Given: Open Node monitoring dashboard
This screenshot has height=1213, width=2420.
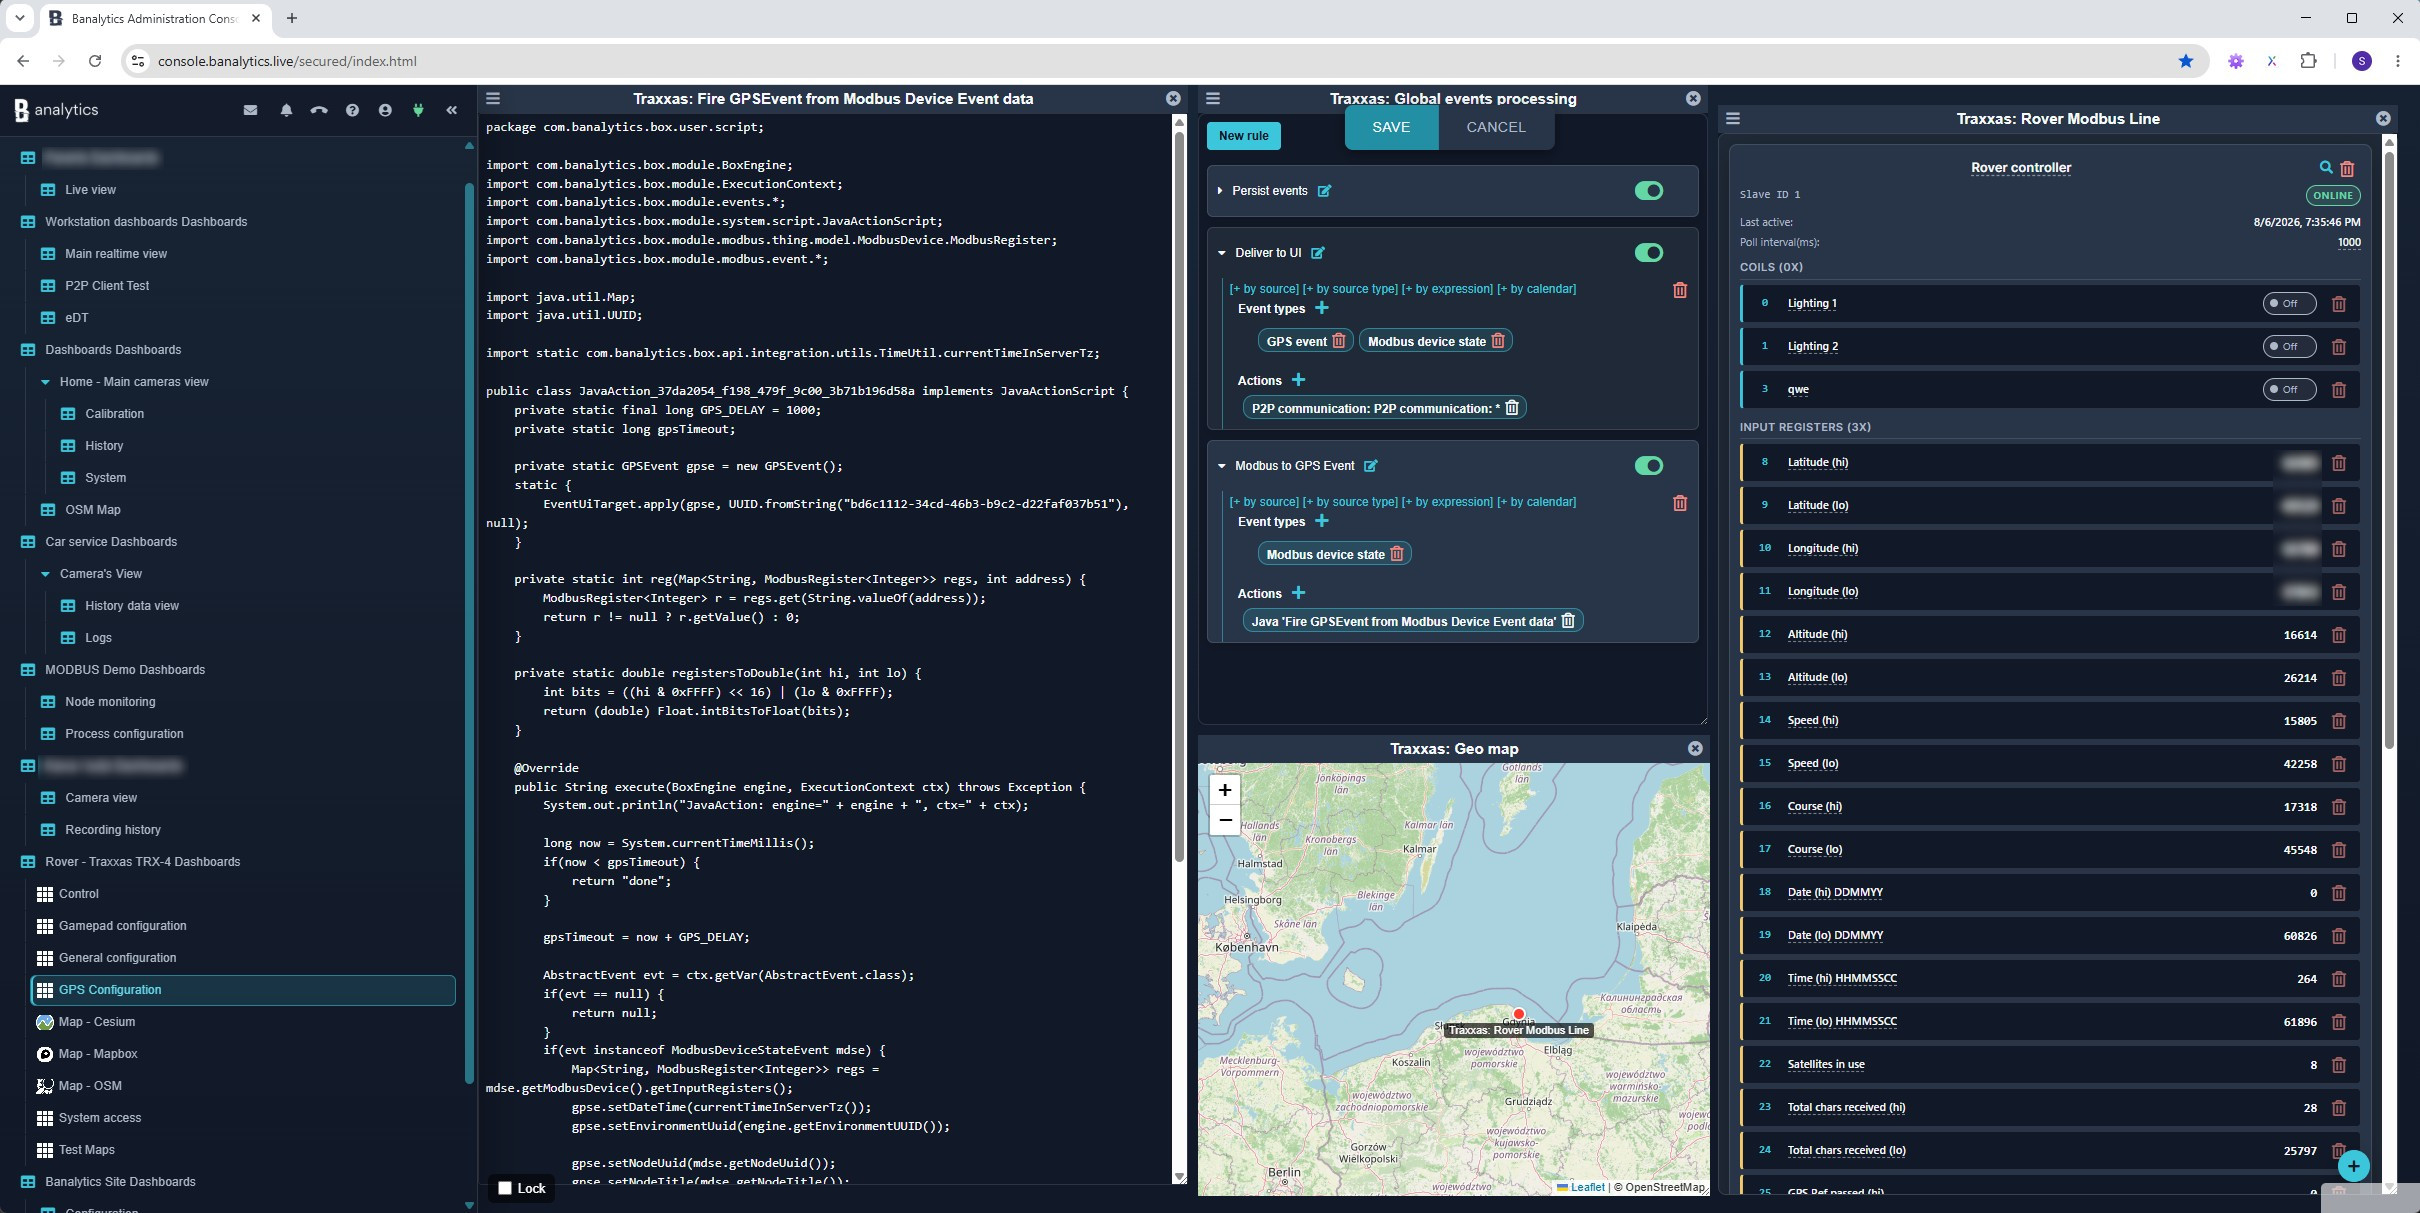Looking at the screenshot, I should tap(110, 702).
